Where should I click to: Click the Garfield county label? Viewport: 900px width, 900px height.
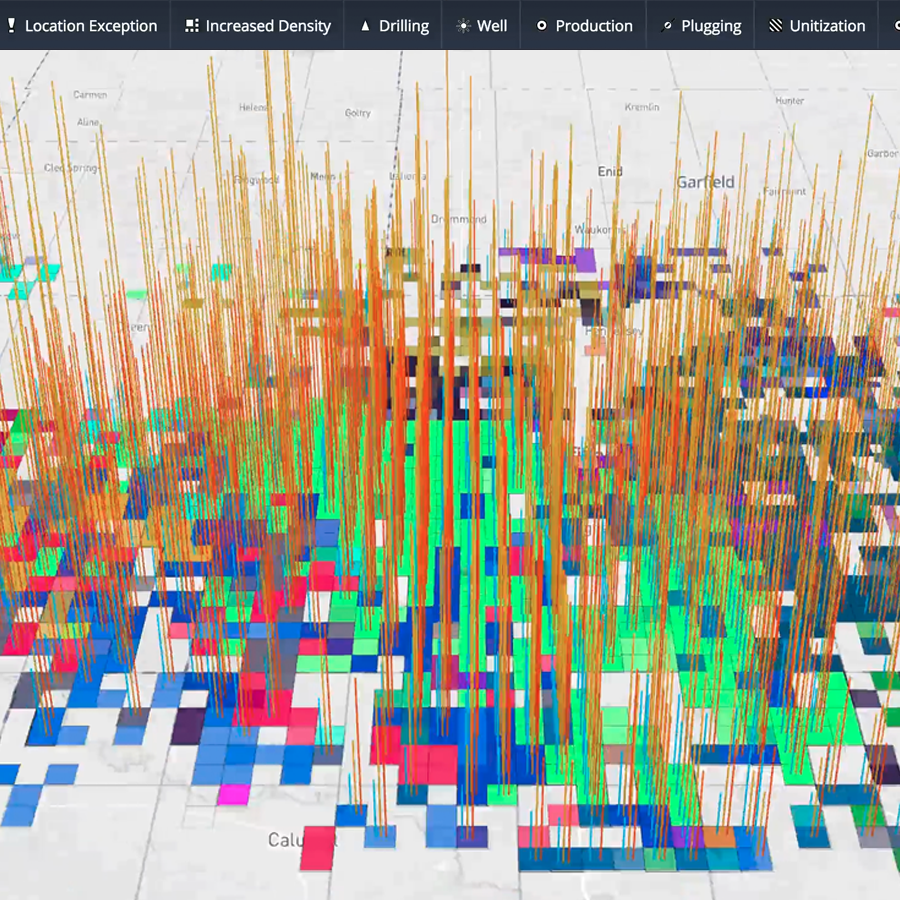(705, 182)
